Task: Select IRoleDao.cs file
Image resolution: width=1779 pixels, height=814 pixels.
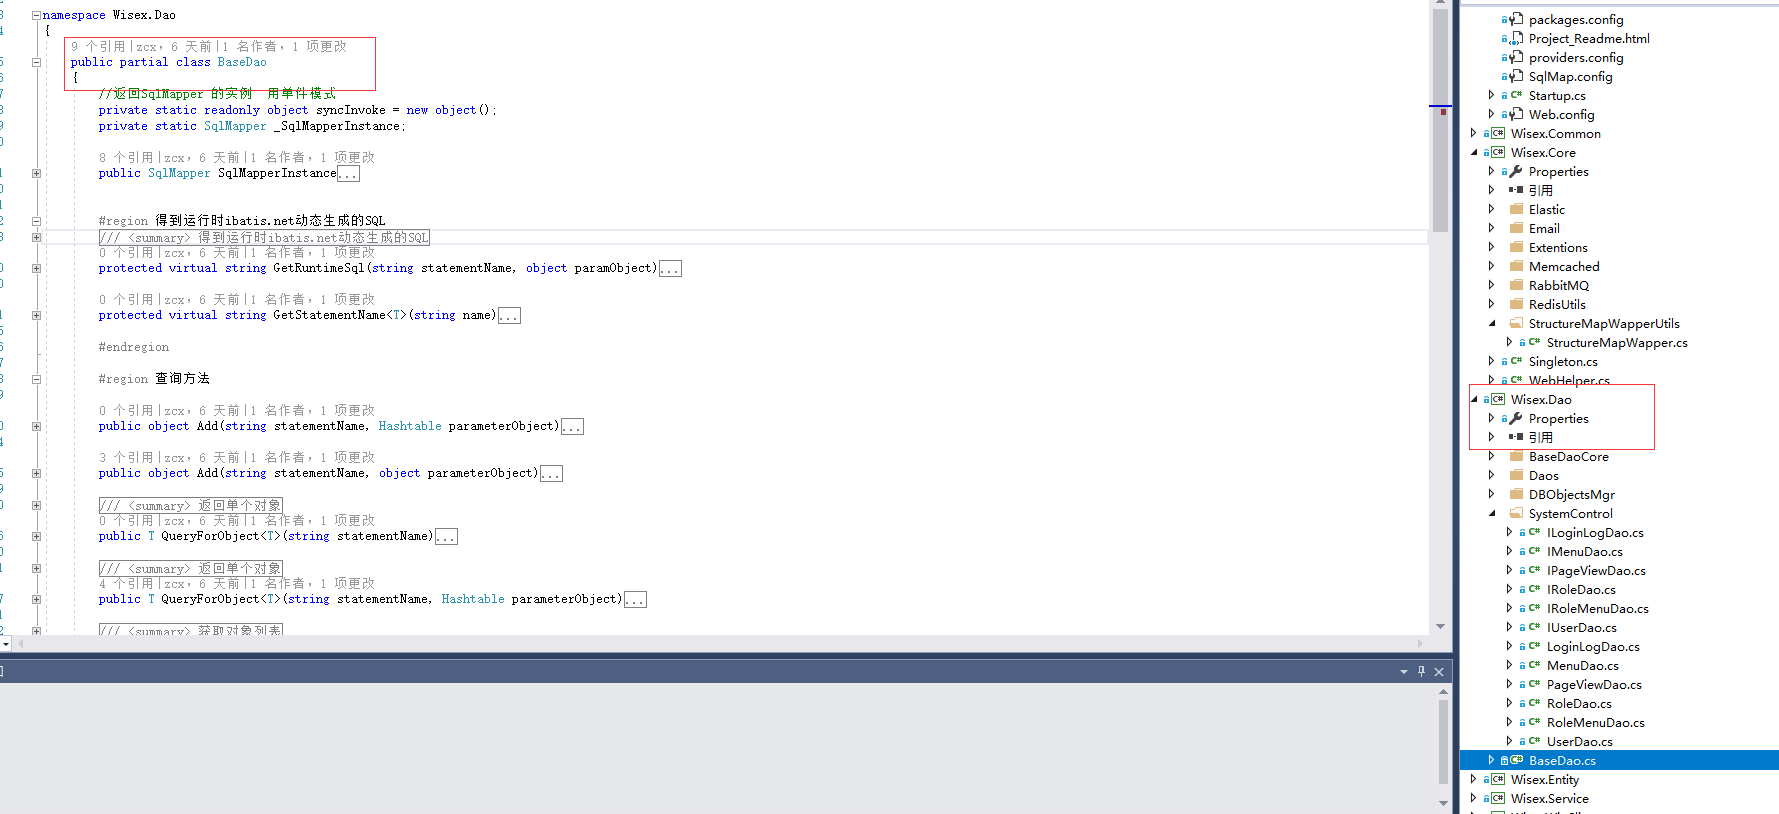Action: pyautogui.click(x=1580, y=589)
